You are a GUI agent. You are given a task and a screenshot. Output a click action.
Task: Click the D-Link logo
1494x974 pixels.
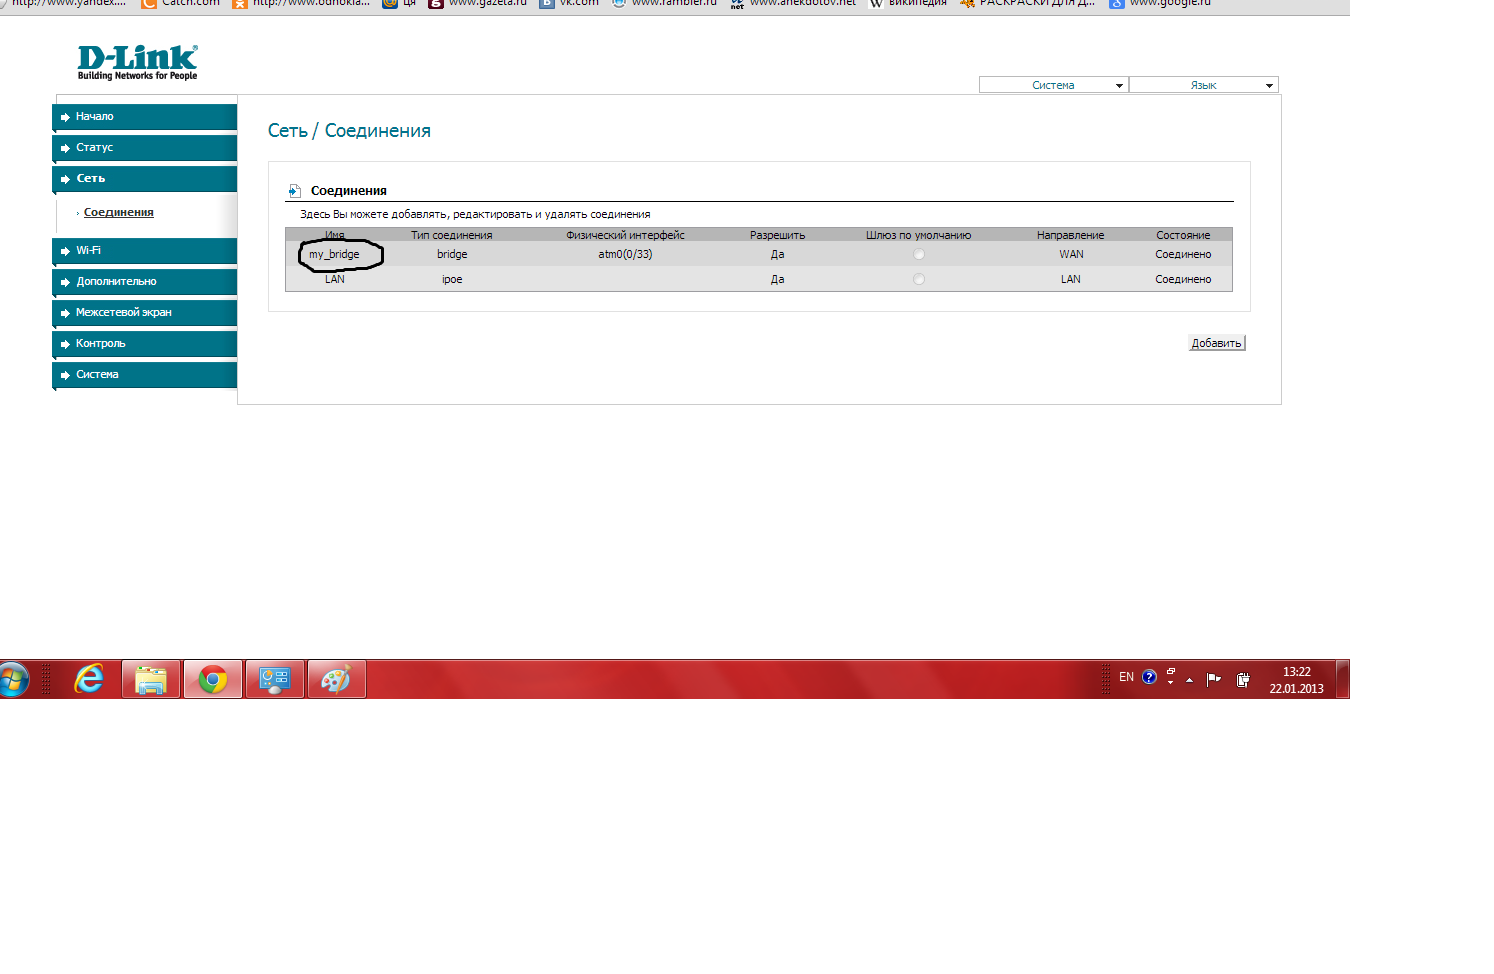[138, 62]
